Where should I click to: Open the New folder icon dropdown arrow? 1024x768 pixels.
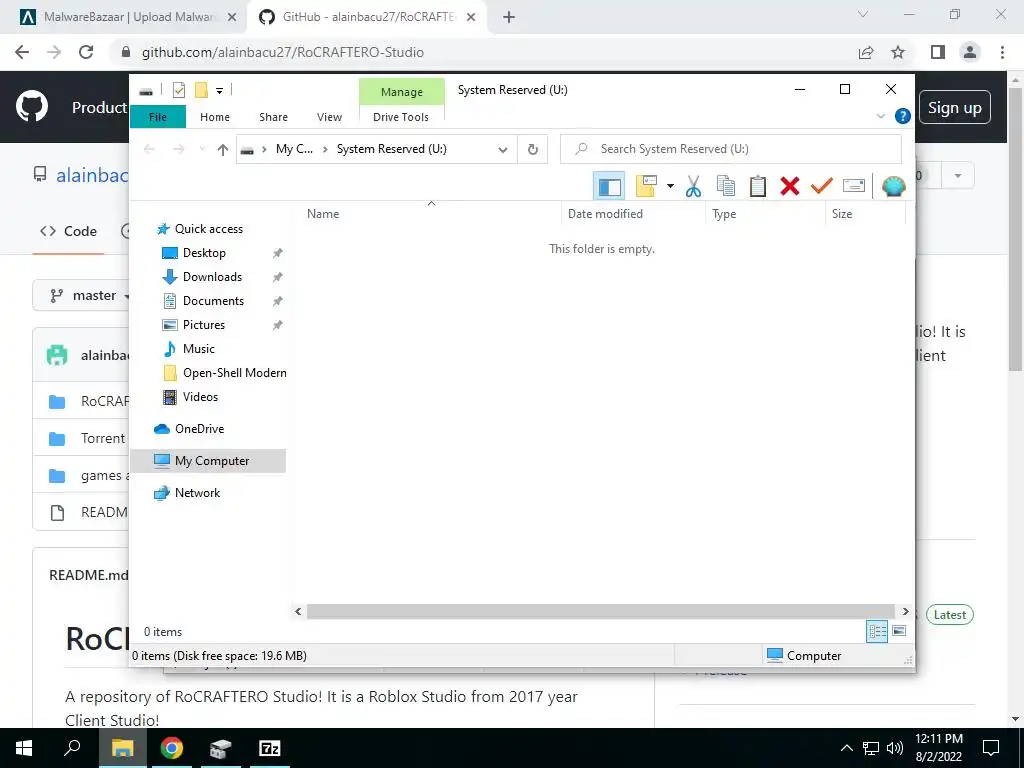(670, 186)
